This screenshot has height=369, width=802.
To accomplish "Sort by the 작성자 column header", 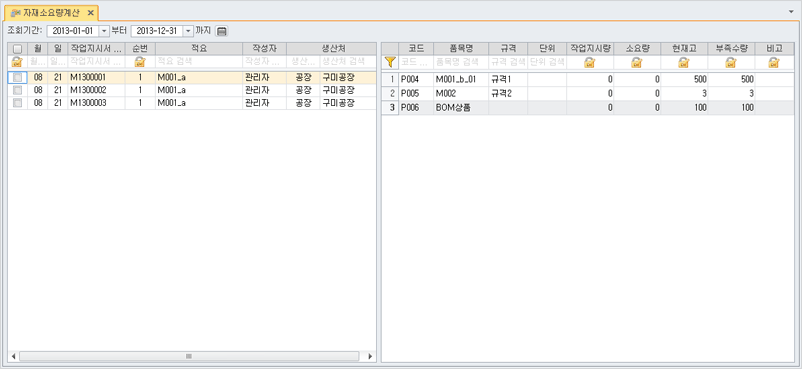I will pos(264,49).
